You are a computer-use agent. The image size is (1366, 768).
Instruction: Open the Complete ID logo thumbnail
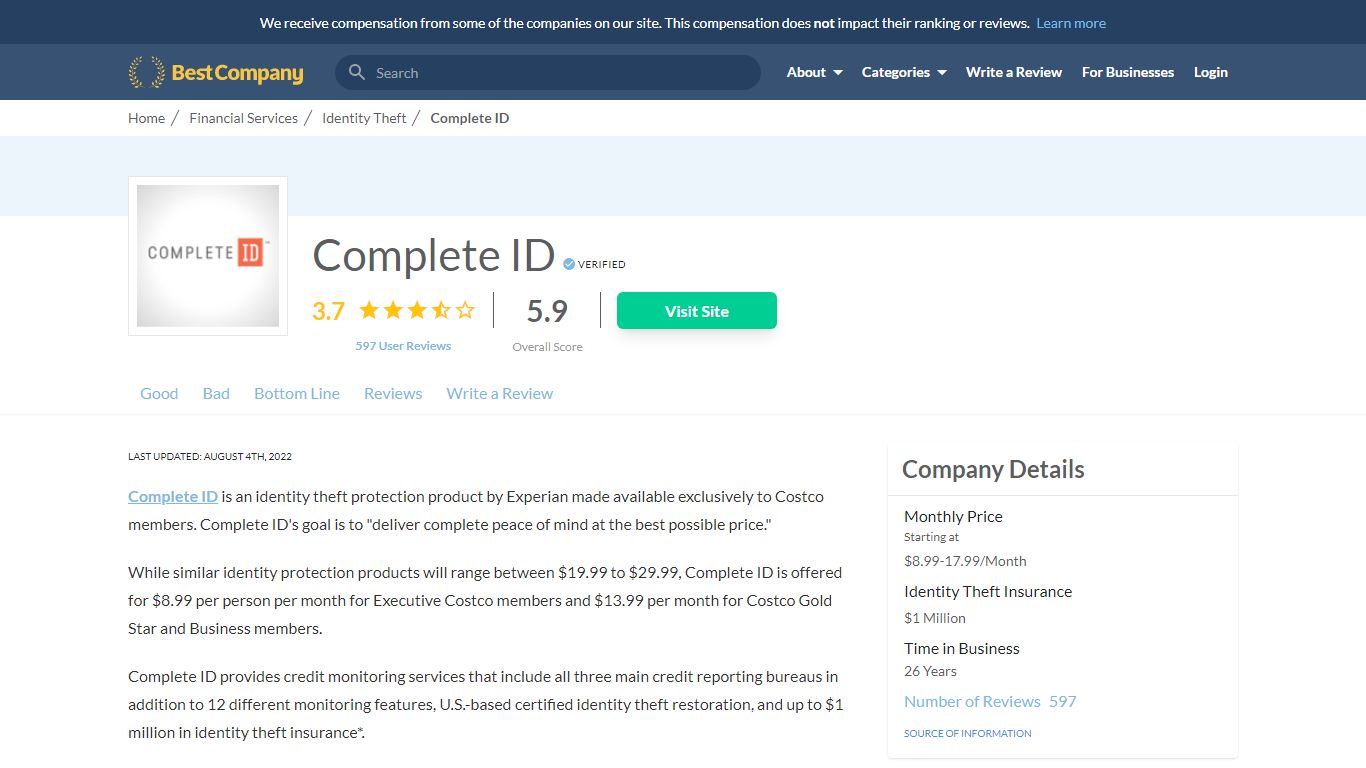click(x=208, y=256)
